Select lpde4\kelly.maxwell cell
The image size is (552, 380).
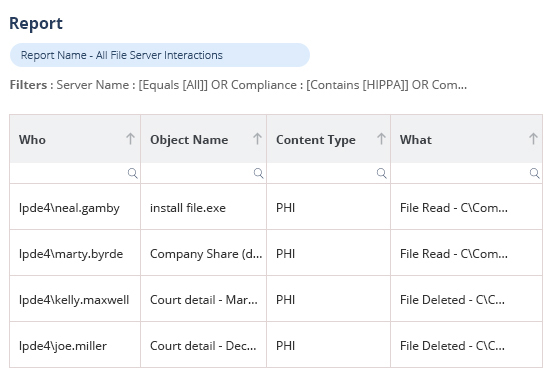pyautogui.click(x=75, y=299)
